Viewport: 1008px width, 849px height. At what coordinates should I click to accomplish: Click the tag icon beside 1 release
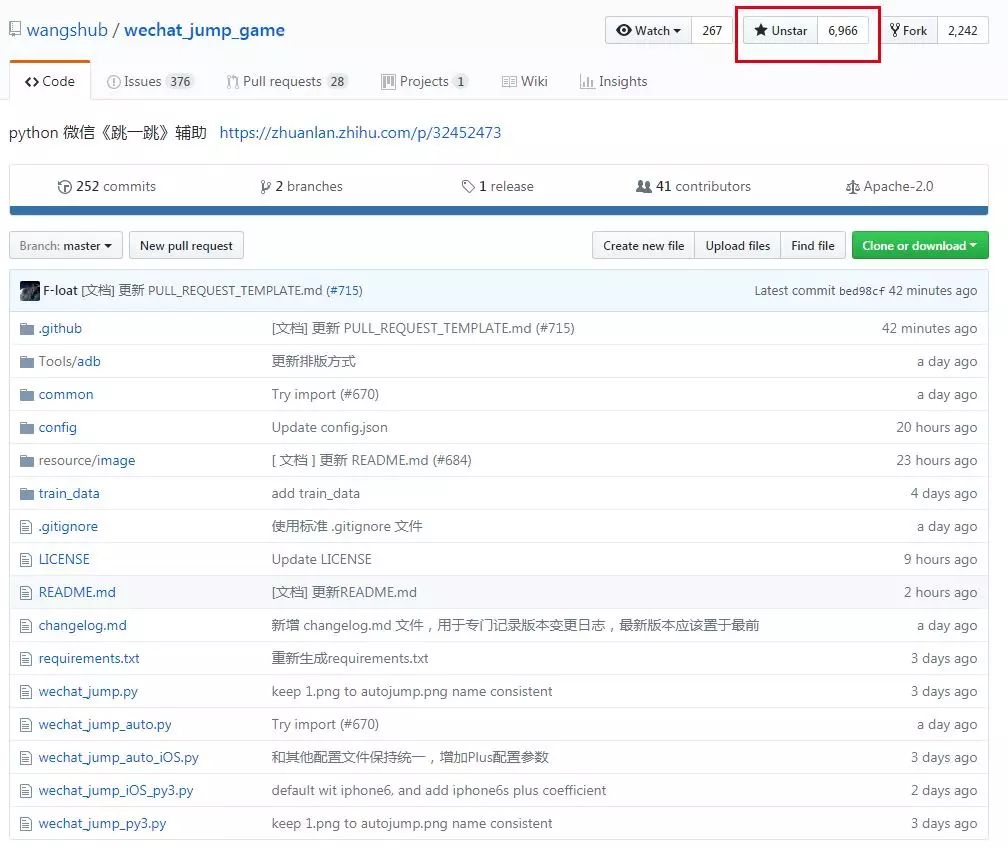[466, 186]
